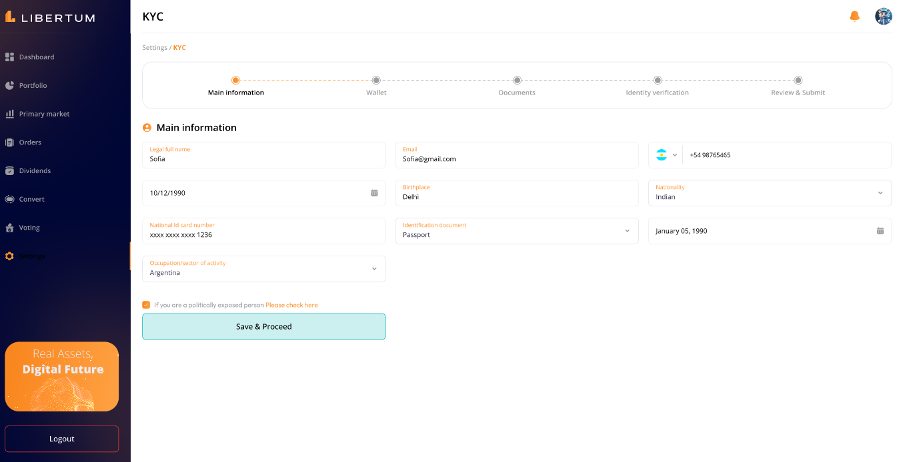Click the Primary market chart icon

(10, 114)
